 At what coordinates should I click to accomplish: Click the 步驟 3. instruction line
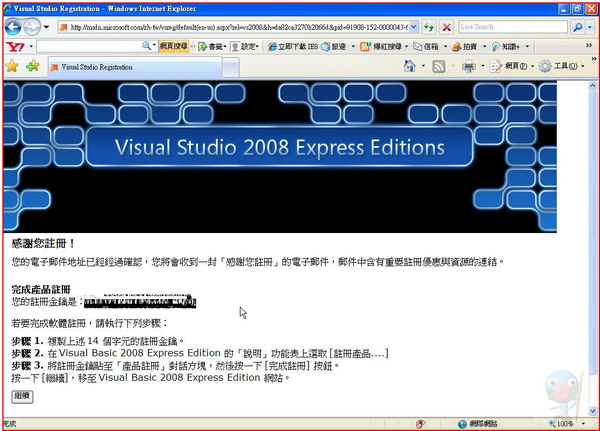[x=175, y=366]
